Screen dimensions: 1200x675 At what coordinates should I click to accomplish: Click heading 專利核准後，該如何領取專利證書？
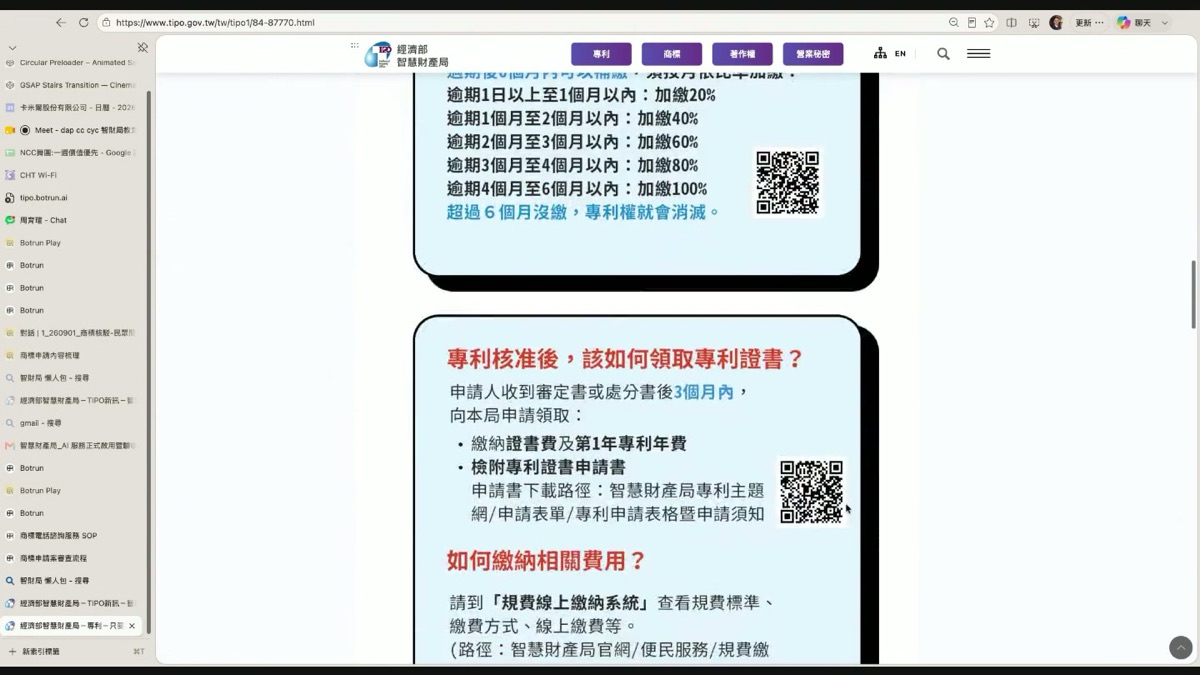click(626, 359)
